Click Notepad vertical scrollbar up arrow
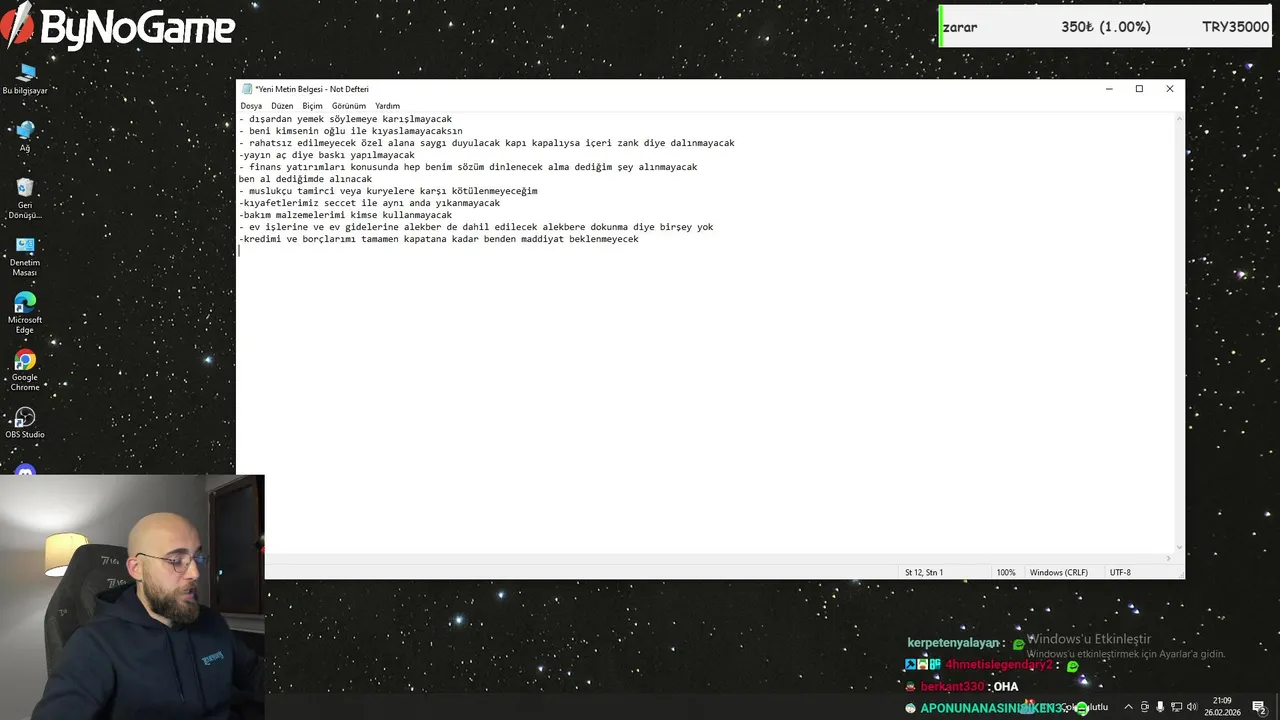 click(x=1179, y=118)
